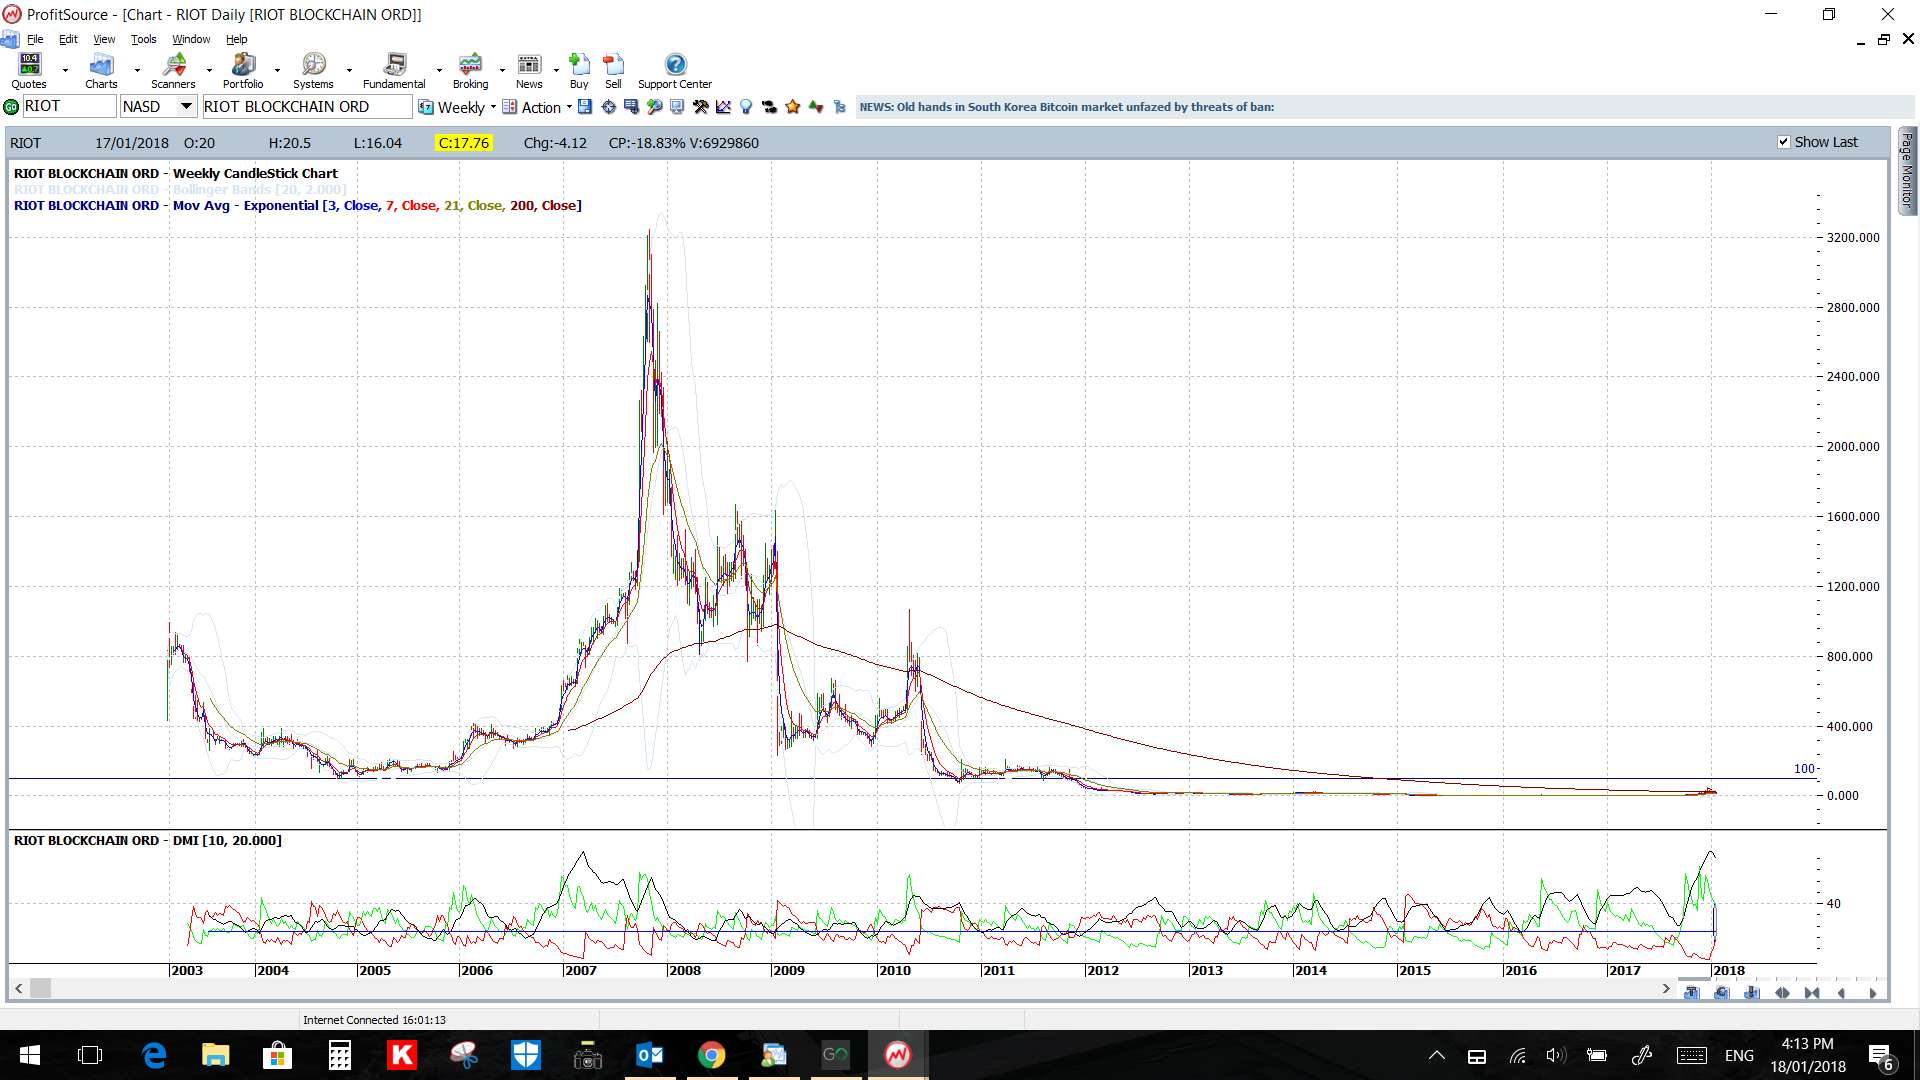Image resolution: width=1920 pixels, height=1080 pixels.
Task: Expand the Quotes dropdown arrow
Action: point(65,71)
